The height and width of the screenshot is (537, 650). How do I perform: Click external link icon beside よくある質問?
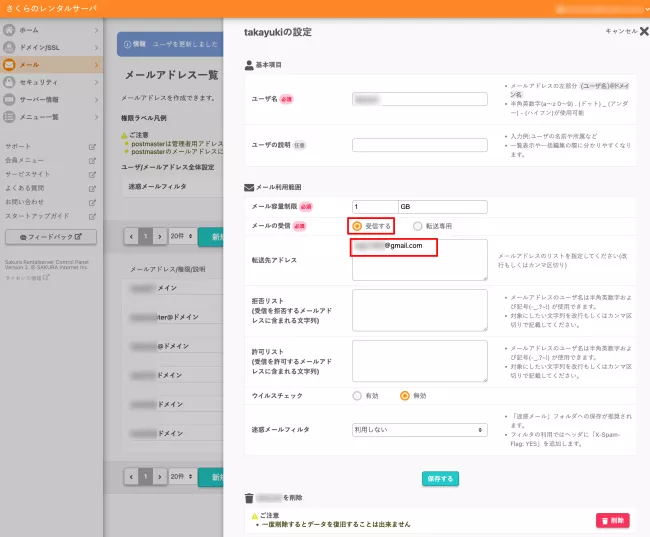92,188
